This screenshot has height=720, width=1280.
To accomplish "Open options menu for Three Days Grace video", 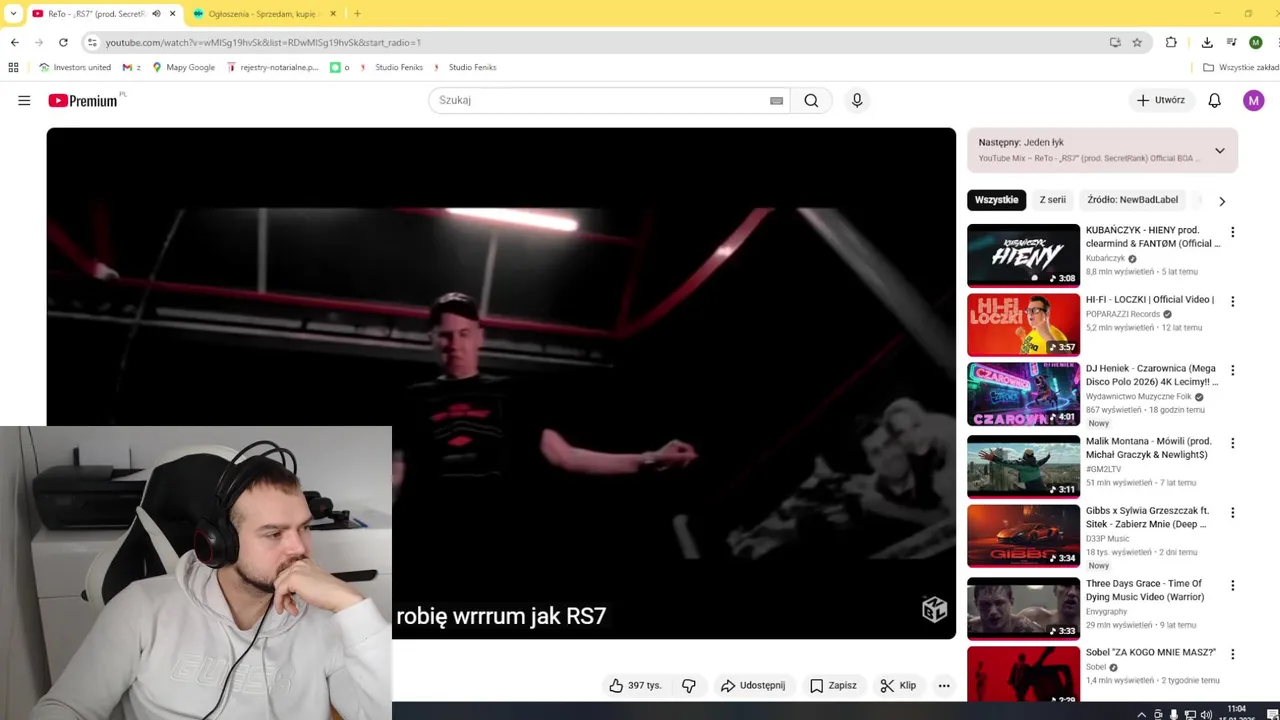I will point(1232,585).
